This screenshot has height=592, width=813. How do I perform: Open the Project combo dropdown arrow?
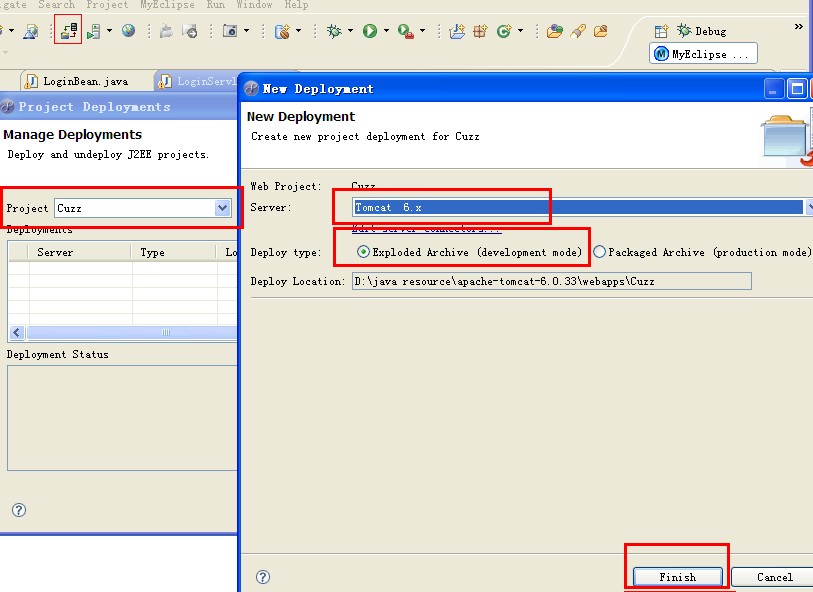pyautogui.click(x=222, y=208)
